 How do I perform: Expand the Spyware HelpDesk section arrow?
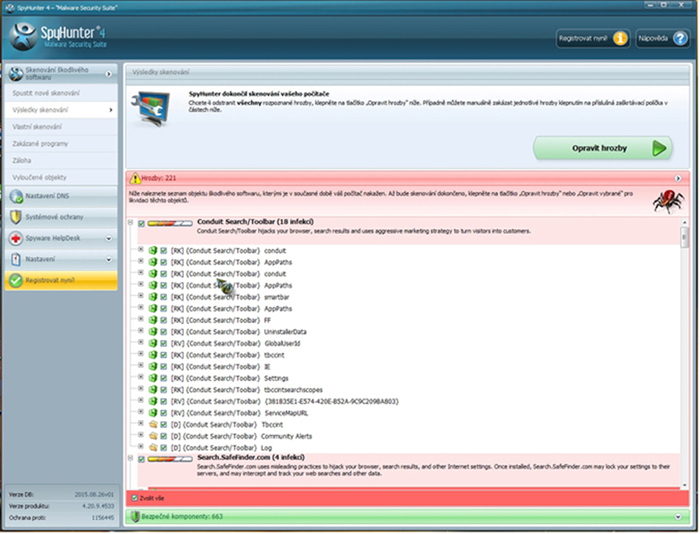point(108,239)
